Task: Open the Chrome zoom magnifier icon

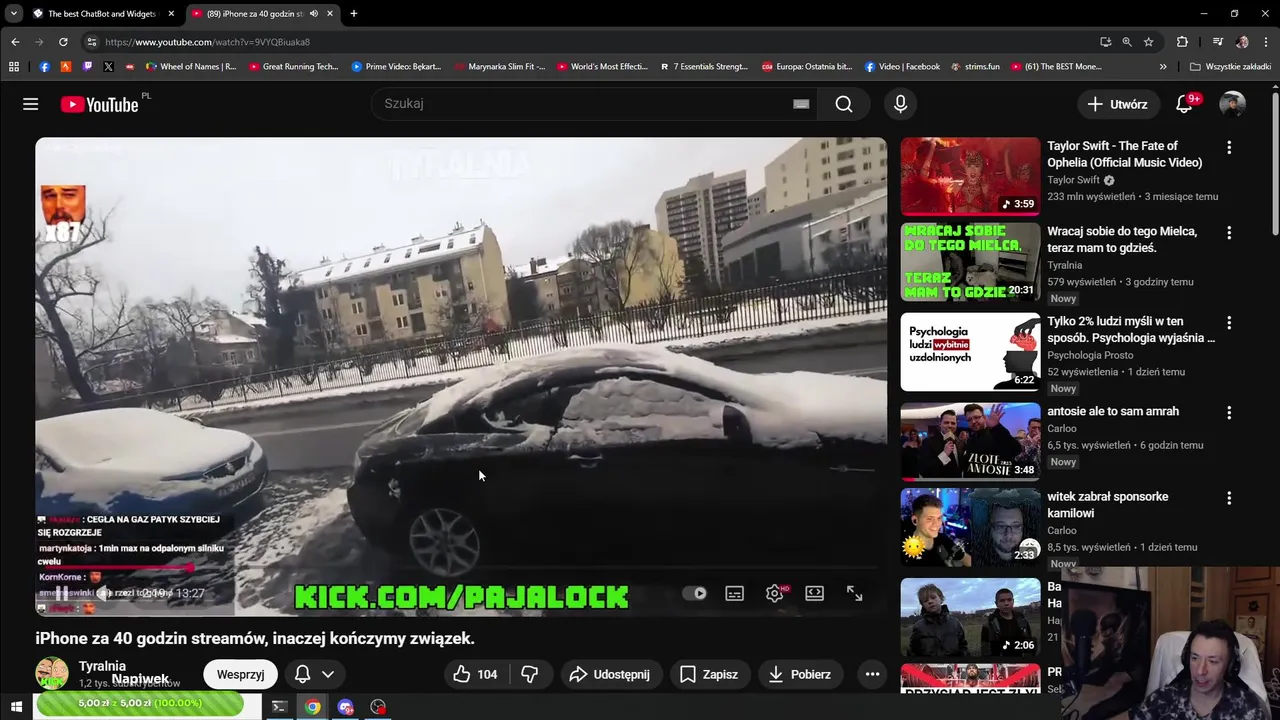Action: tap(1127, 42)
